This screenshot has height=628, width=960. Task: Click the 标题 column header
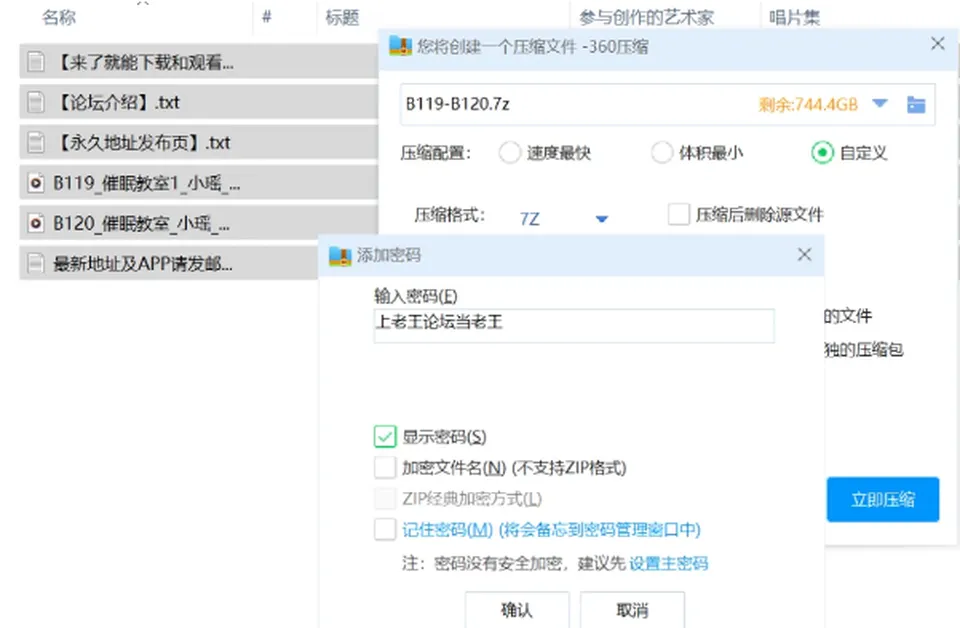(342, 17)
